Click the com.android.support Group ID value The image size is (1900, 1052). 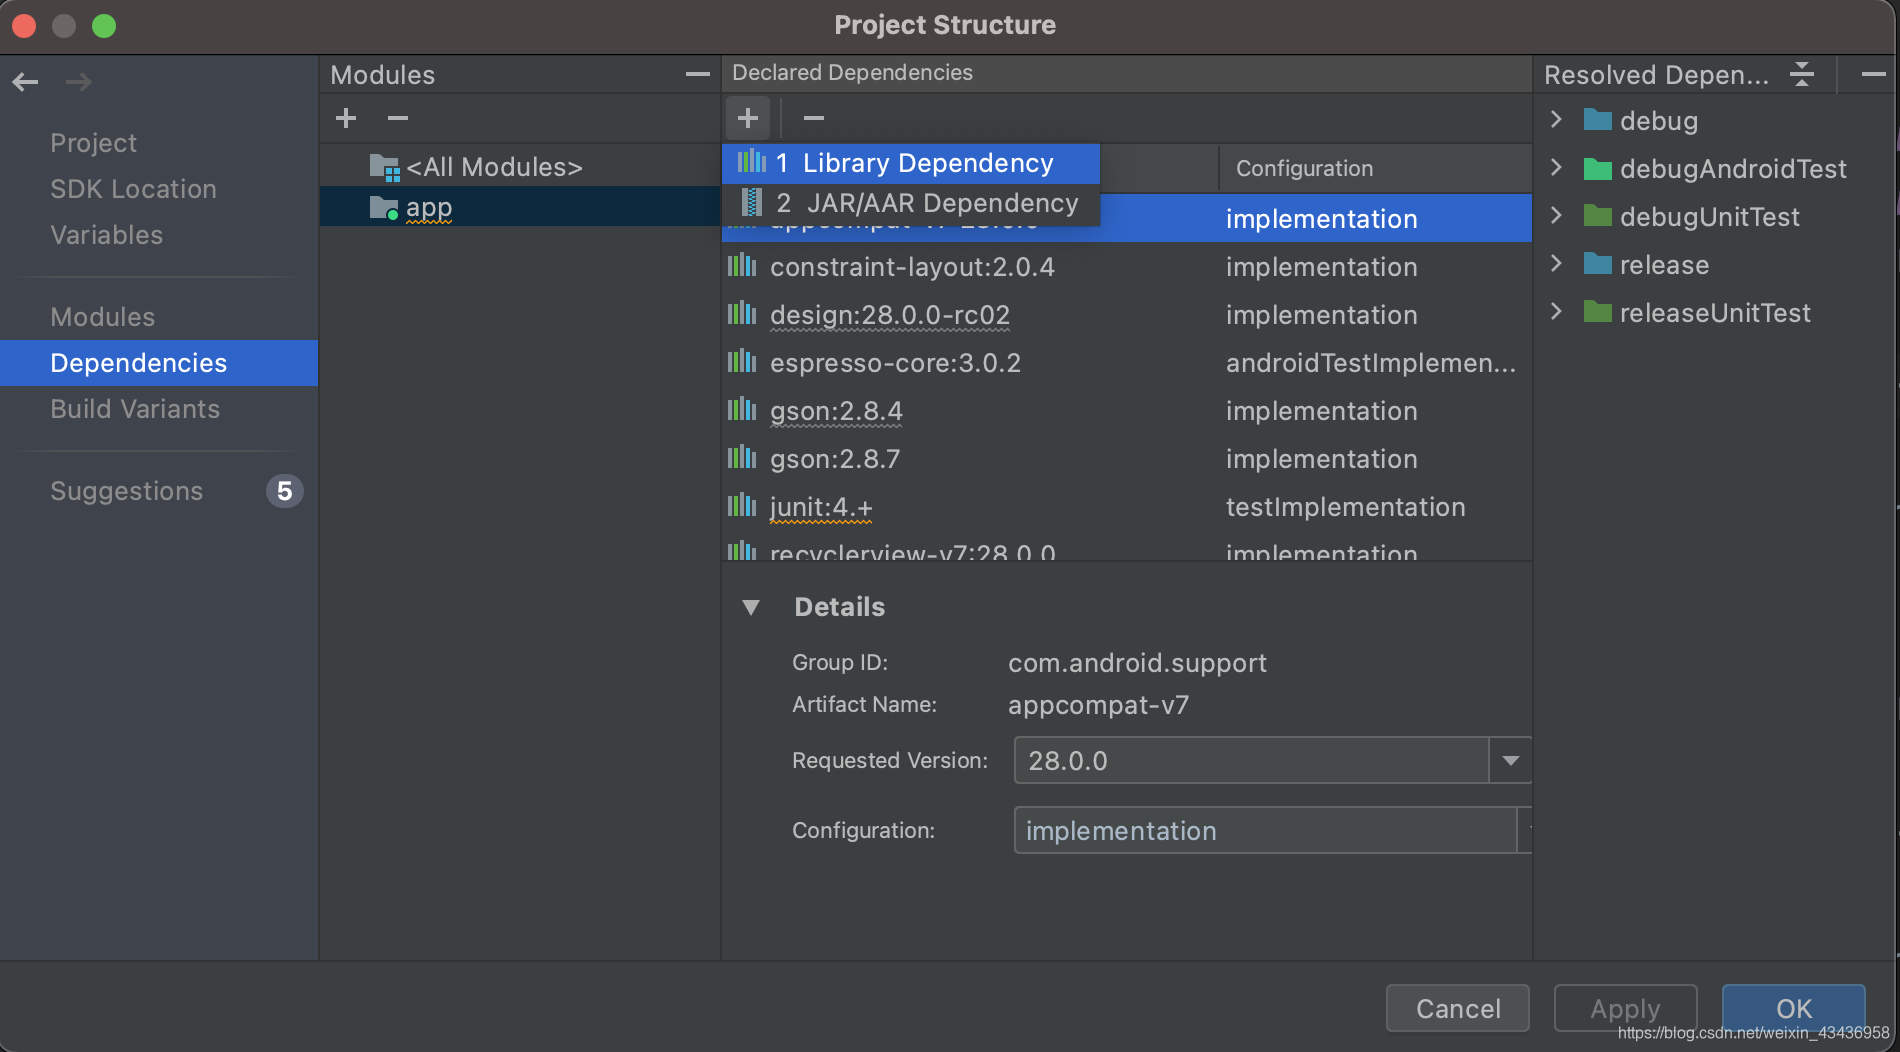[1137, 663]
